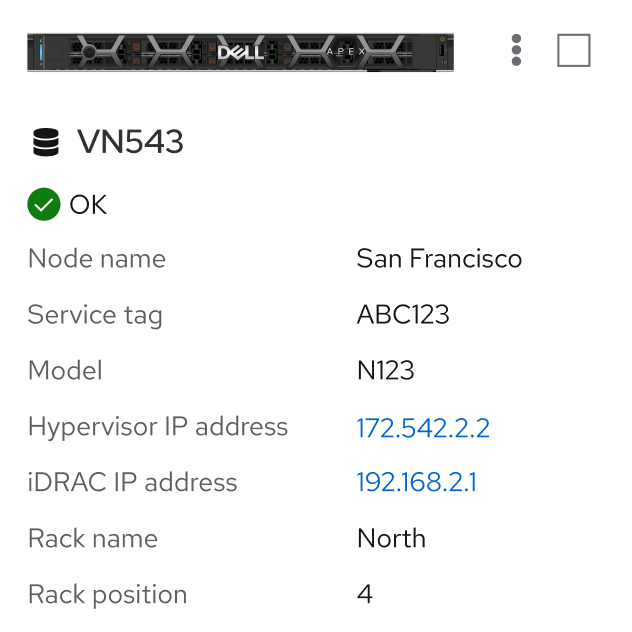632x632 pixels.
Task: Click the ABC123 service tag value
Action: 403,315
